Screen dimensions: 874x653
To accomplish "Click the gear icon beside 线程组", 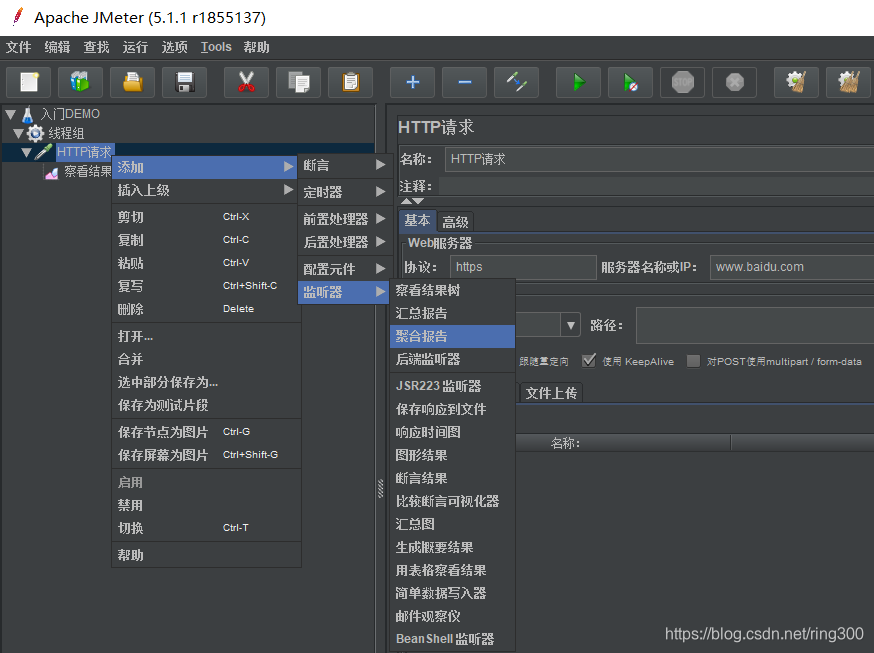I will click(x=36, y=133).
